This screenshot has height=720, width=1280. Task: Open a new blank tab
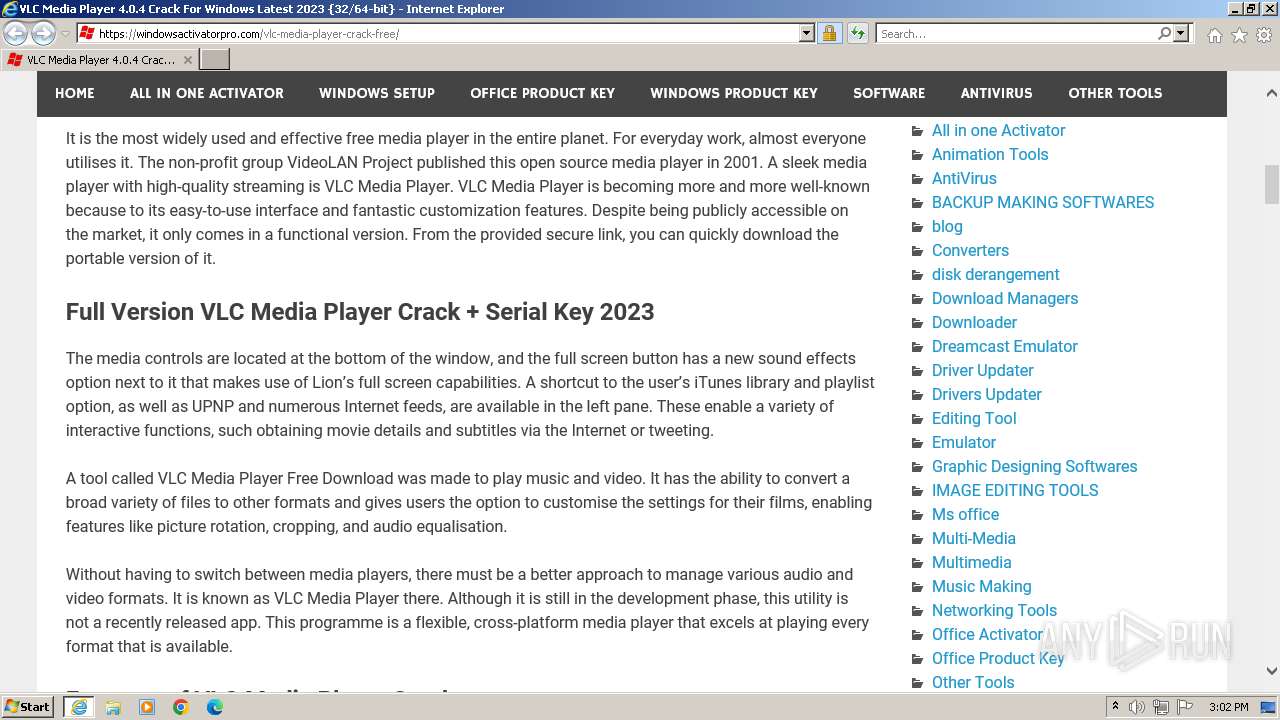215,60
